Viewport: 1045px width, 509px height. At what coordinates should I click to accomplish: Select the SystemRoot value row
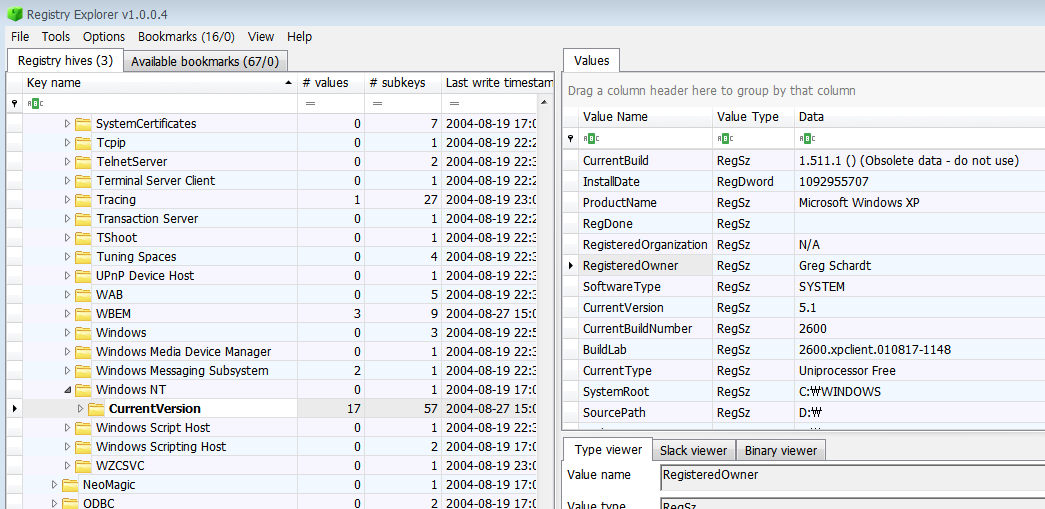pos(803,392)
